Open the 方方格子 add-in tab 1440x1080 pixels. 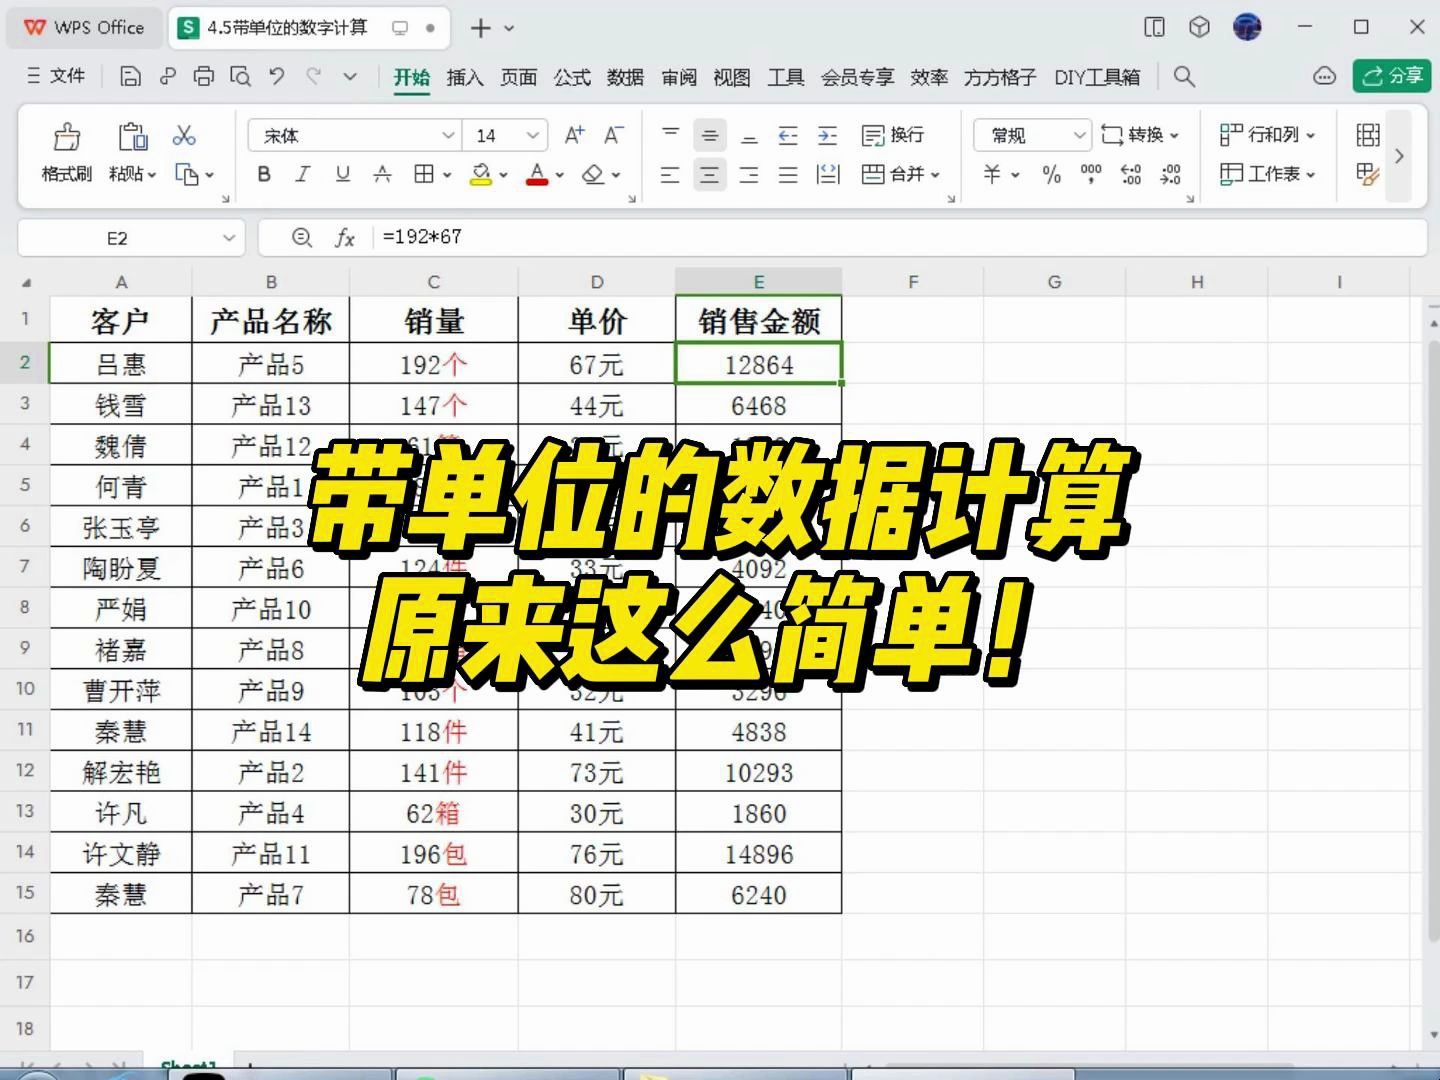coord(1000,77)
